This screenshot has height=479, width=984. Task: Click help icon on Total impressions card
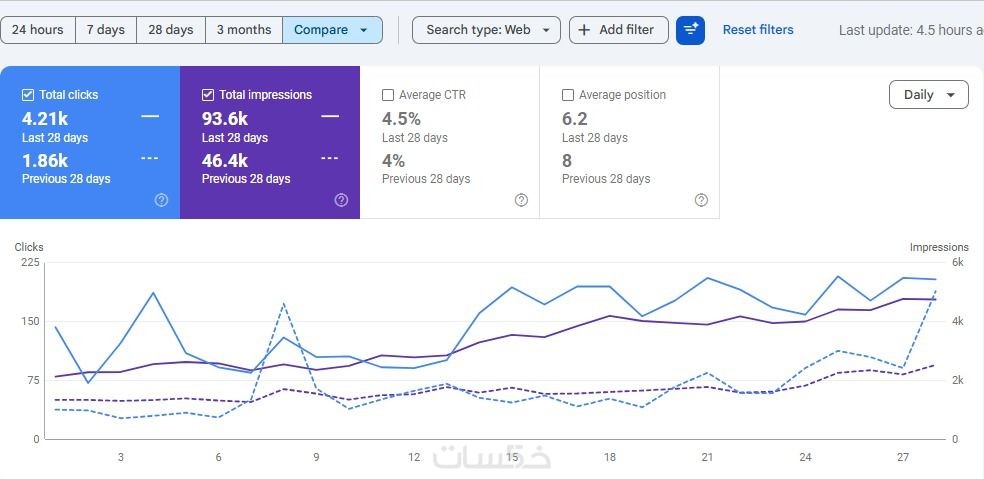coord(341,200)
